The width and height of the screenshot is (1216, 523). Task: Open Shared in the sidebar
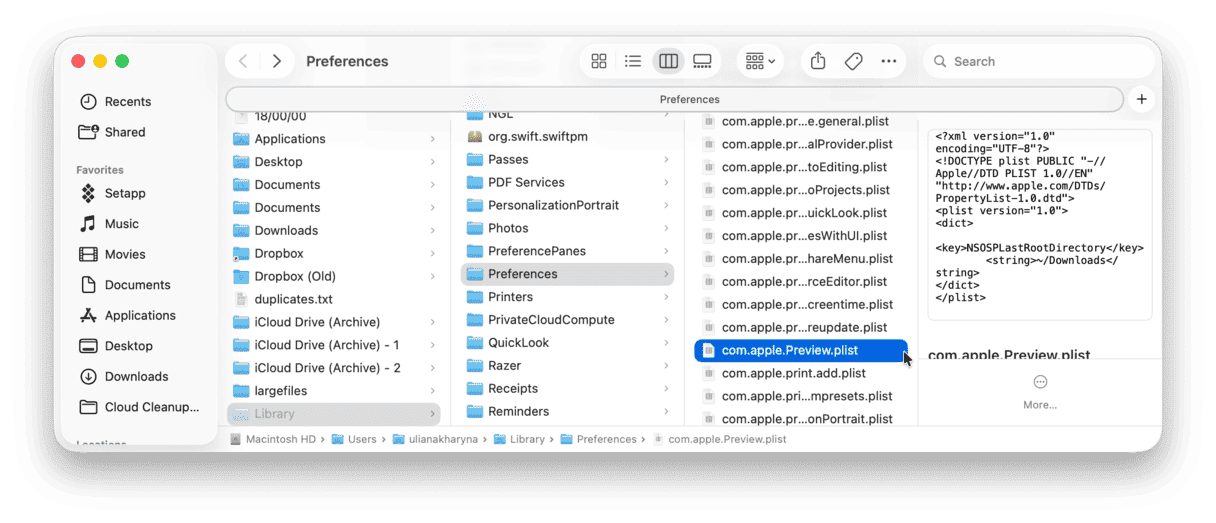(125, 131)
